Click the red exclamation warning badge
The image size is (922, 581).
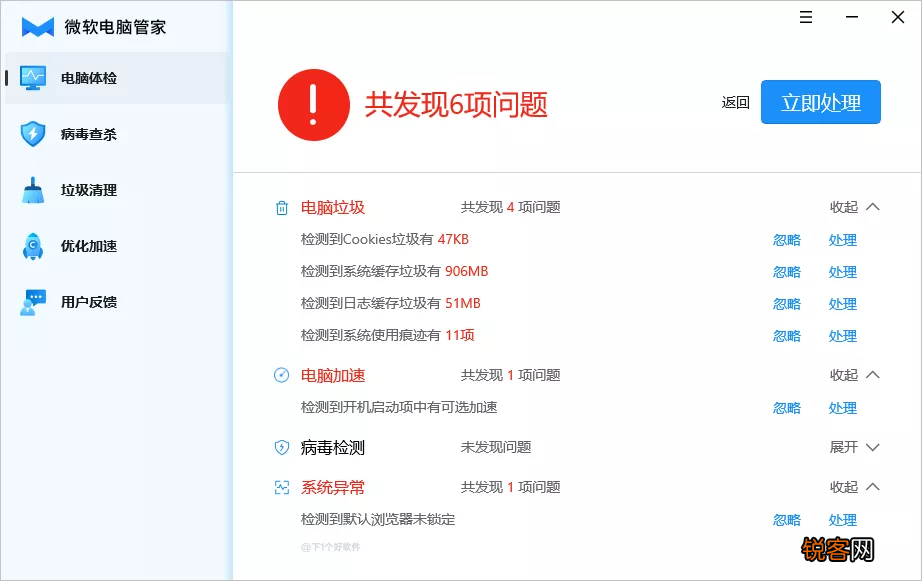[314, 104]
